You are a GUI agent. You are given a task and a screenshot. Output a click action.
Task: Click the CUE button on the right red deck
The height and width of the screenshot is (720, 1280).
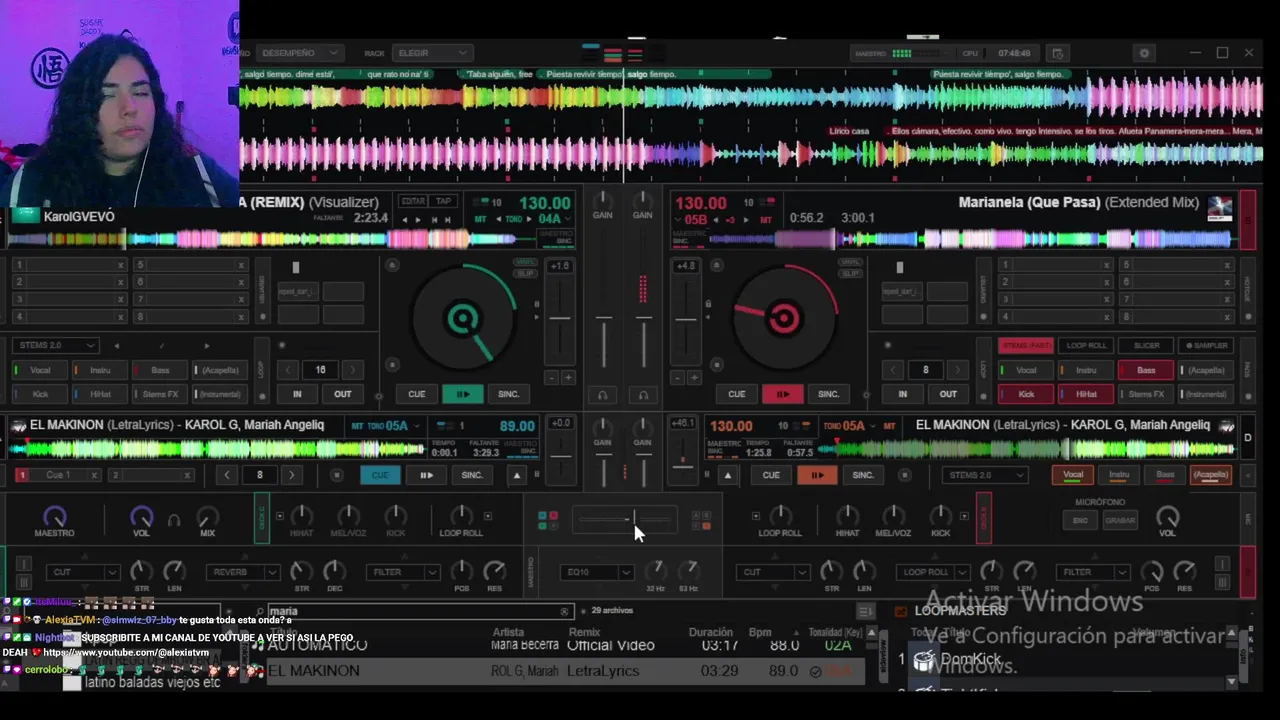[736, 394]
